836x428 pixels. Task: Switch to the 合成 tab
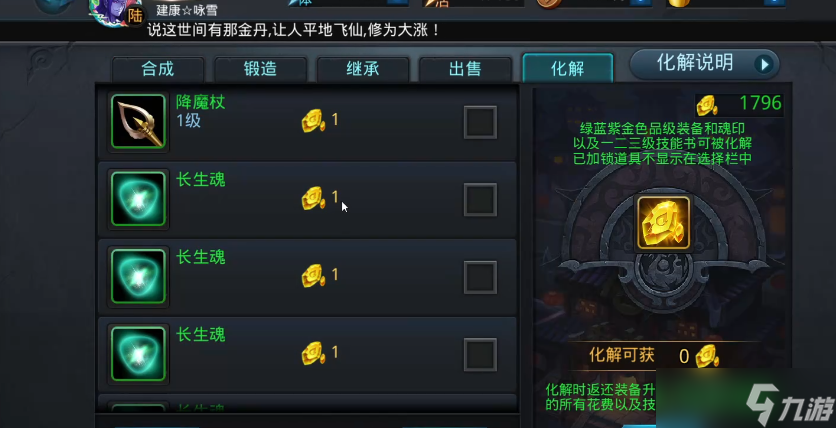(x=158, y=69)
